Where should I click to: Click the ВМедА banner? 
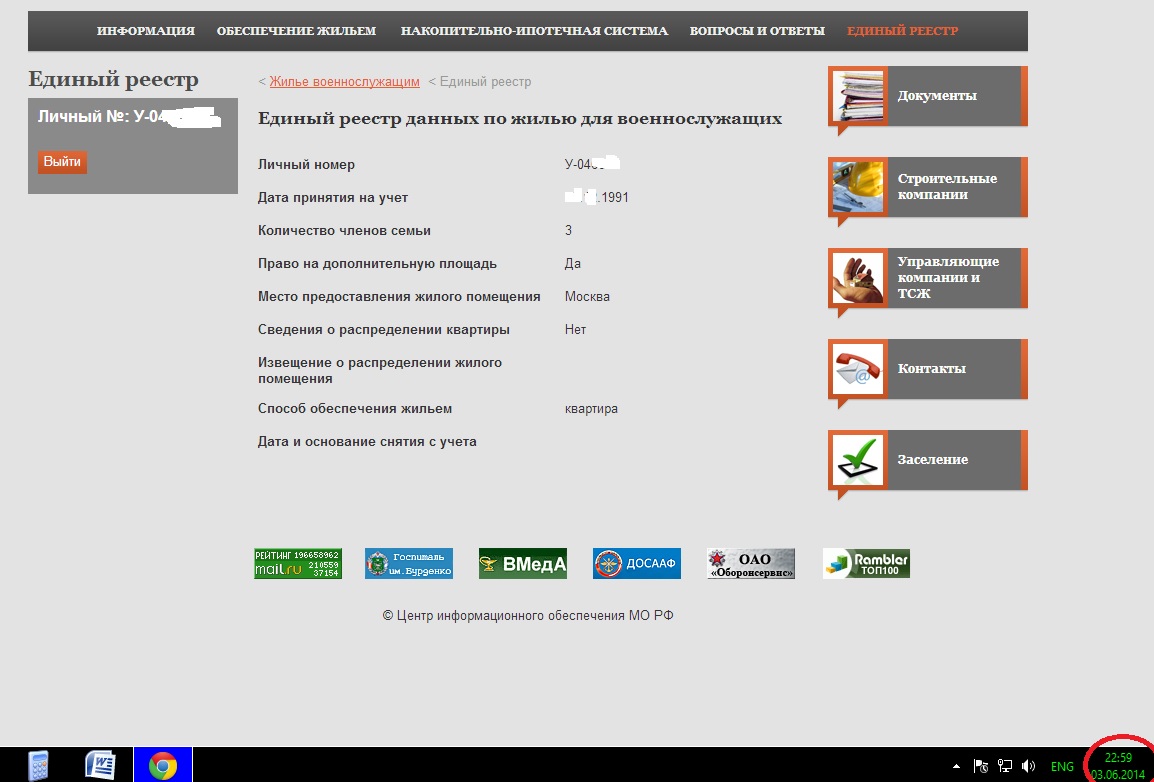pos(522,563)
